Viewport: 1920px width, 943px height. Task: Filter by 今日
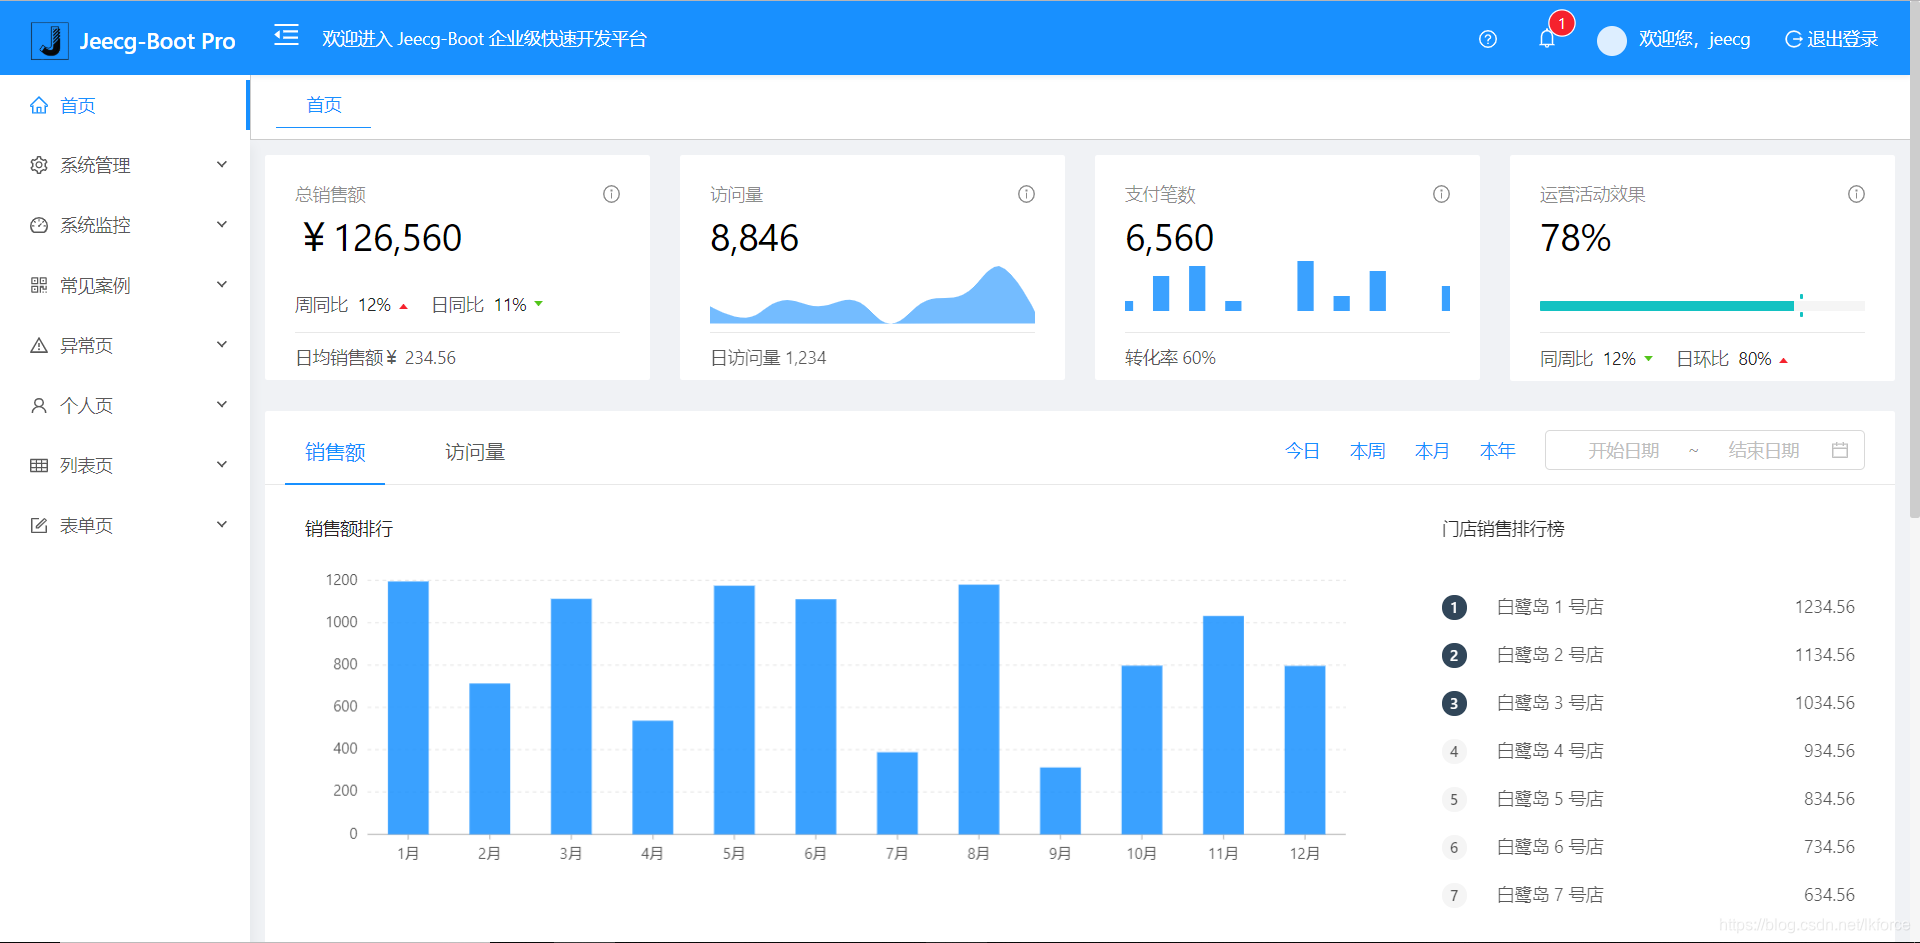tap(1302, 451)
